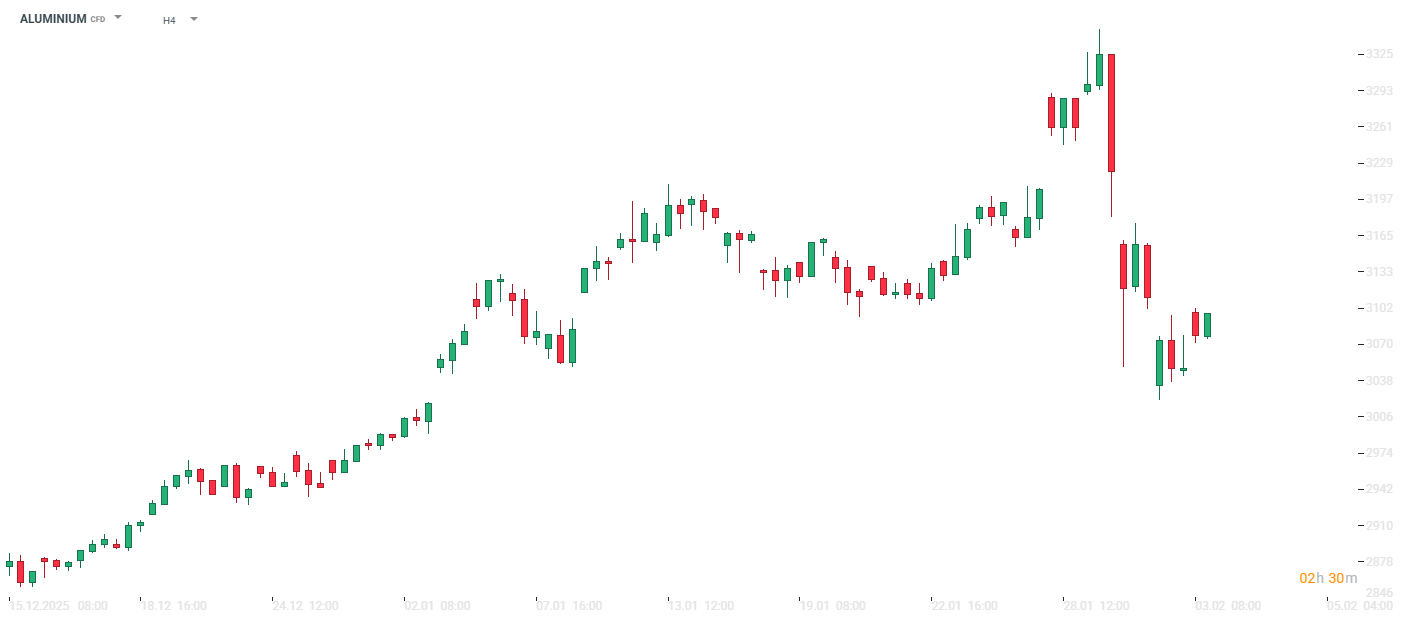This screenshot has width=1426, height=623.
Task: Click the tallest red candle after the peak
Action: pyautogui.click(x=1111, y=113)
